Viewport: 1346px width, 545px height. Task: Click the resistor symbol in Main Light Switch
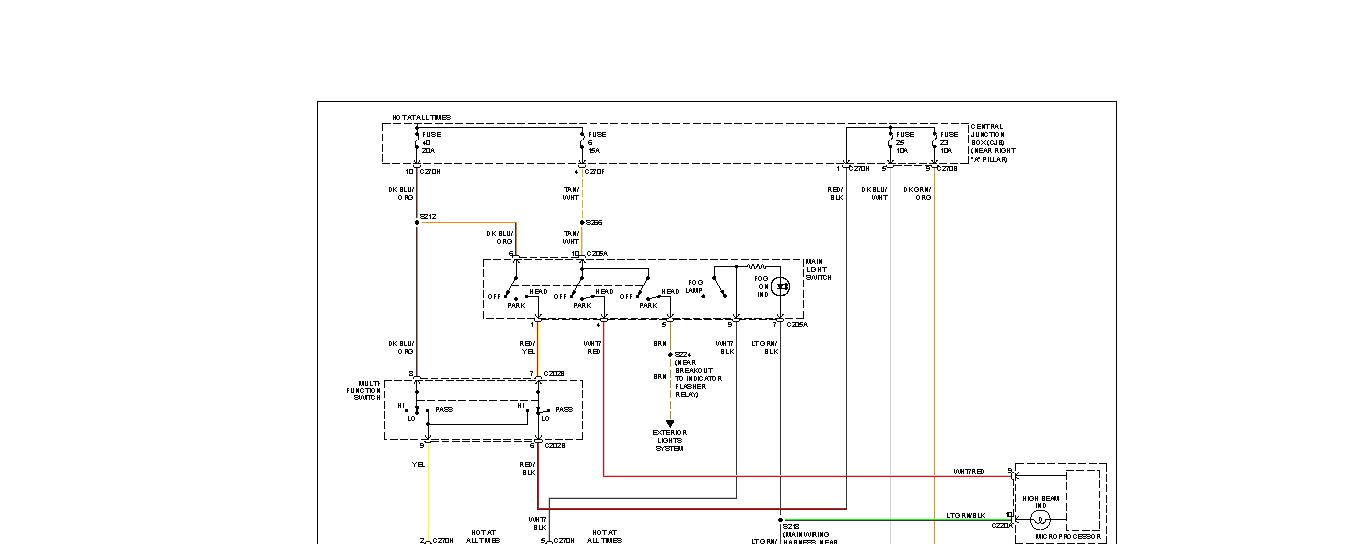point(757,267)
